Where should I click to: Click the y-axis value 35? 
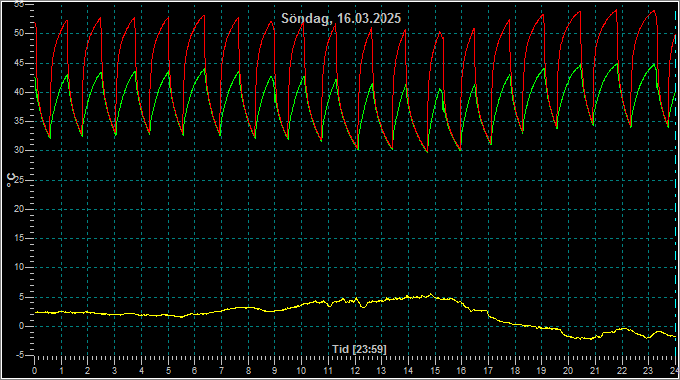pyautogui.click(x=19, y=121)
